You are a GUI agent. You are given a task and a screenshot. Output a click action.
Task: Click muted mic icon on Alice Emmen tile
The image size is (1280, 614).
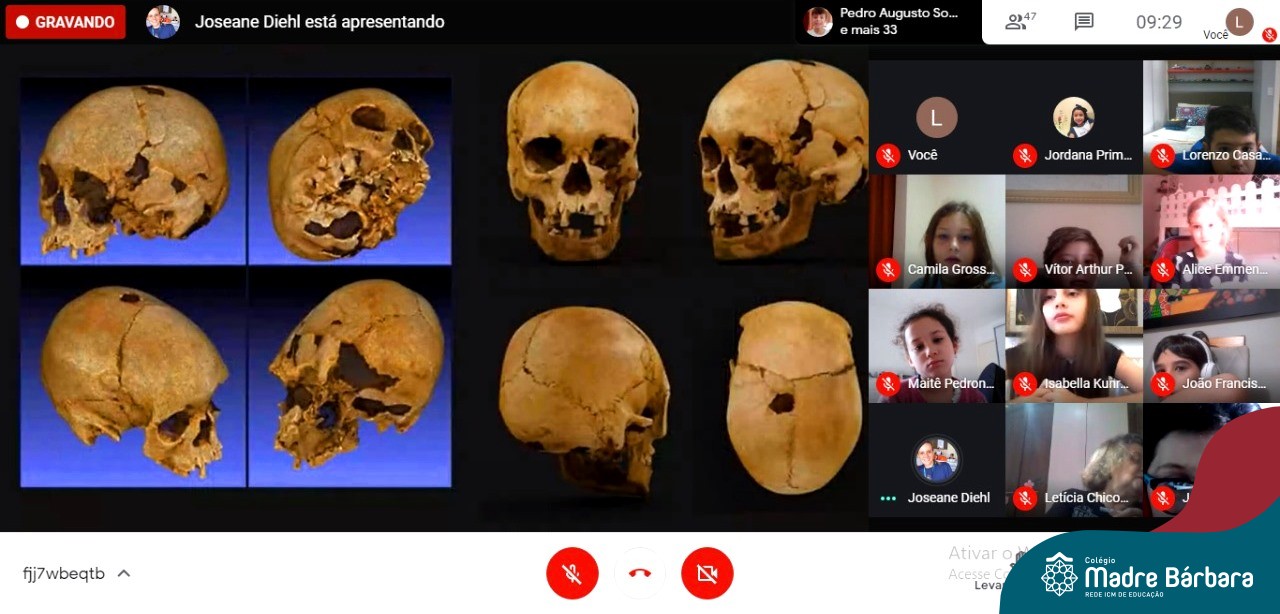click(1162, 269)
